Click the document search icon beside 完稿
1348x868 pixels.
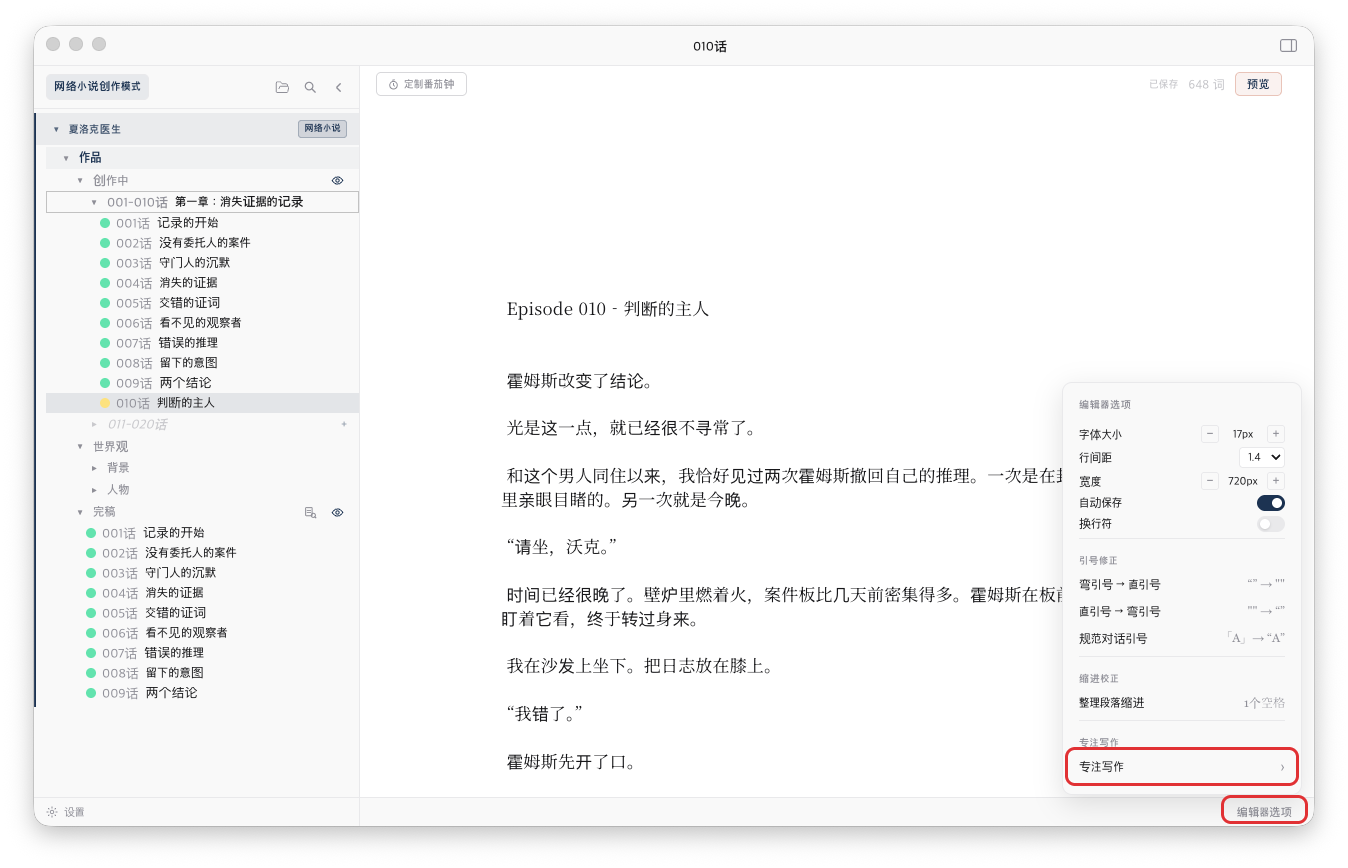pos(310,512)
